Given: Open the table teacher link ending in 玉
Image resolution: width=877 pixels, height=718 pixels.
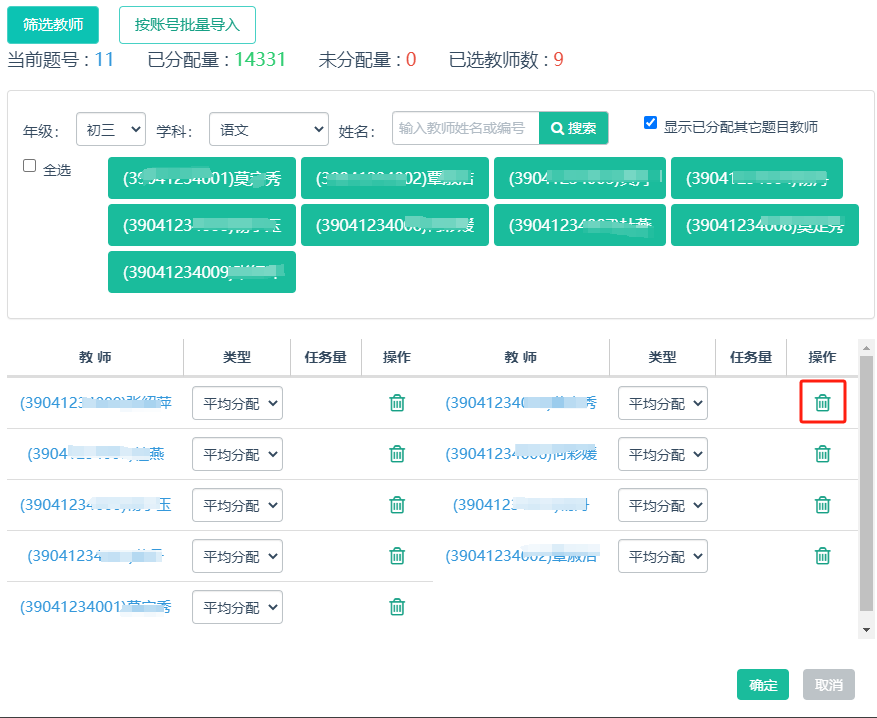Looking at the screenshot, I should pos(96,504).
